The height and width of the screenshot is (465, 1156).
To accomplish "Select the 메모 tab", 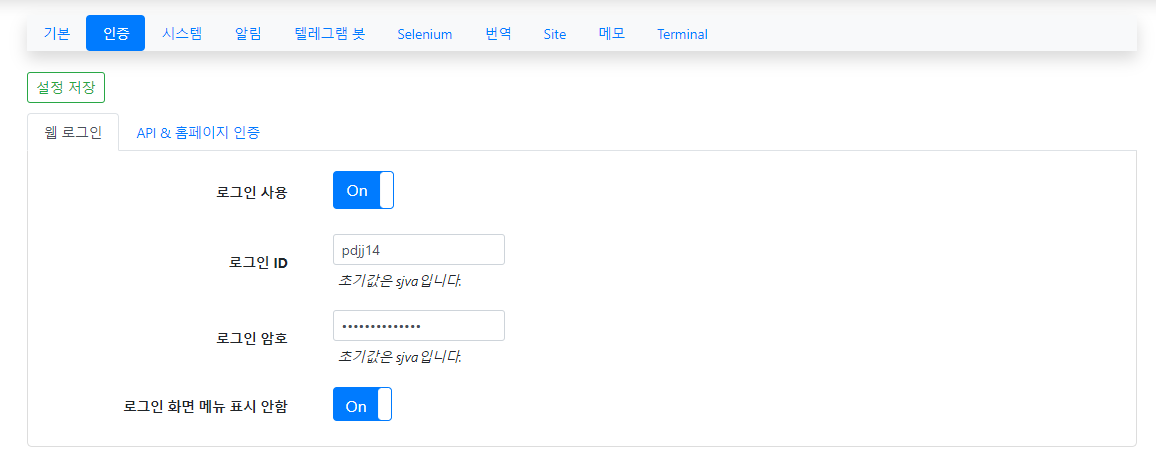I will [x=612, y=33].
